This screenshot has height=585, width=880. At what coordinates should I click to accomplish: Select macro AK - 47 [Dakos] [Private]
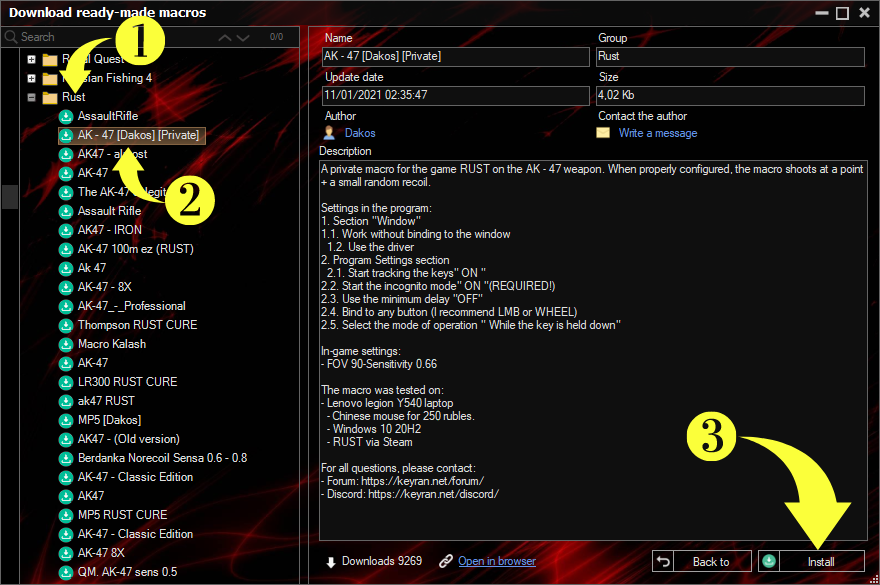tap(132, 135)
